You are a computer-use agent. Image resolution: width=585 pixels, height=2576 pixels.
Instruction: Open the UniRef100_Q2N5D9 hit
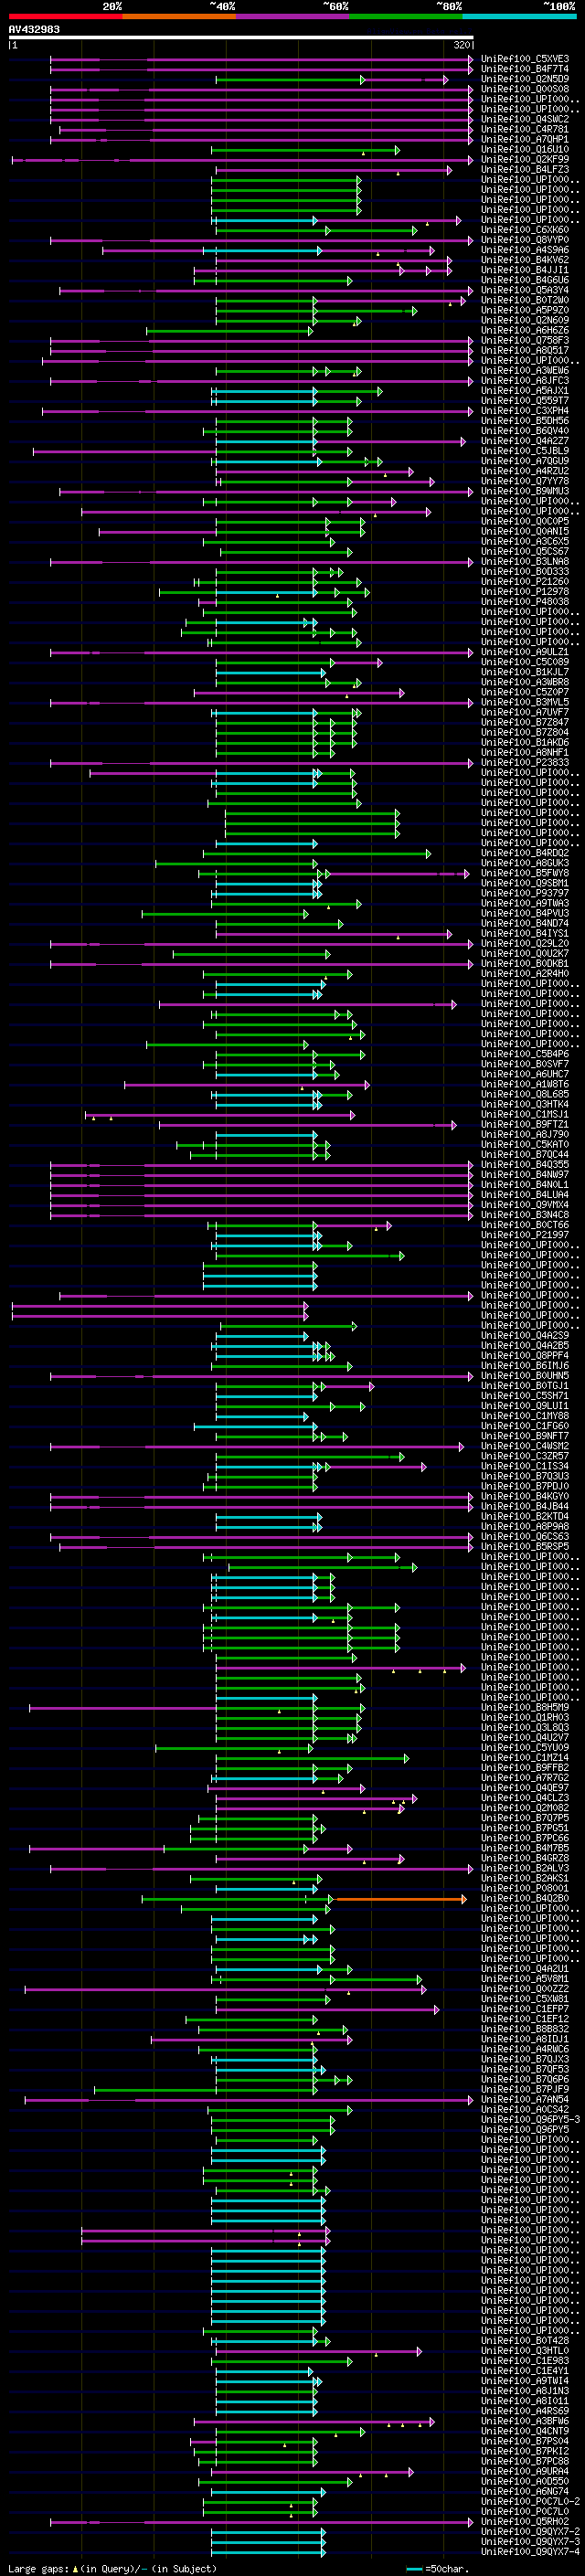click(x=525, y=79)
